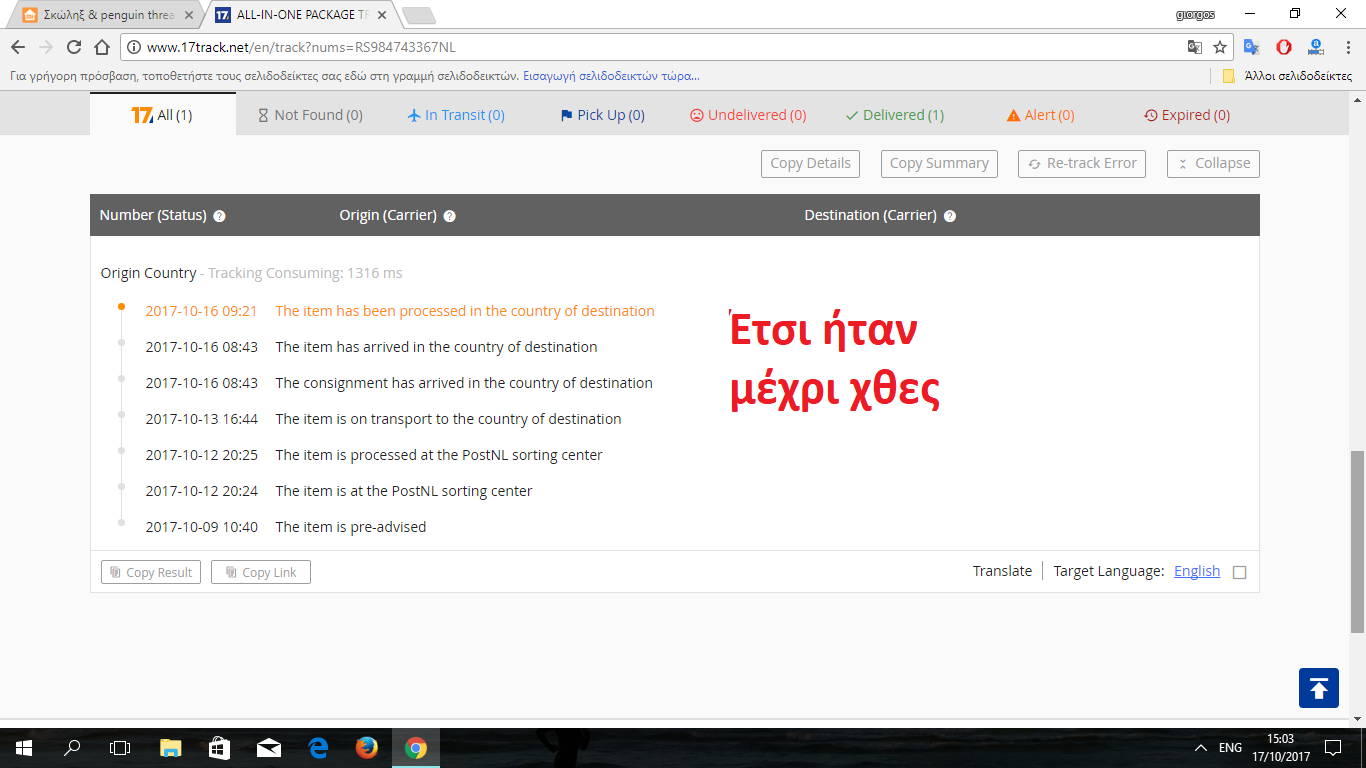Change target language via the English link
The height and width of the screenshot is (768, 1366).
click(1197, 571)
